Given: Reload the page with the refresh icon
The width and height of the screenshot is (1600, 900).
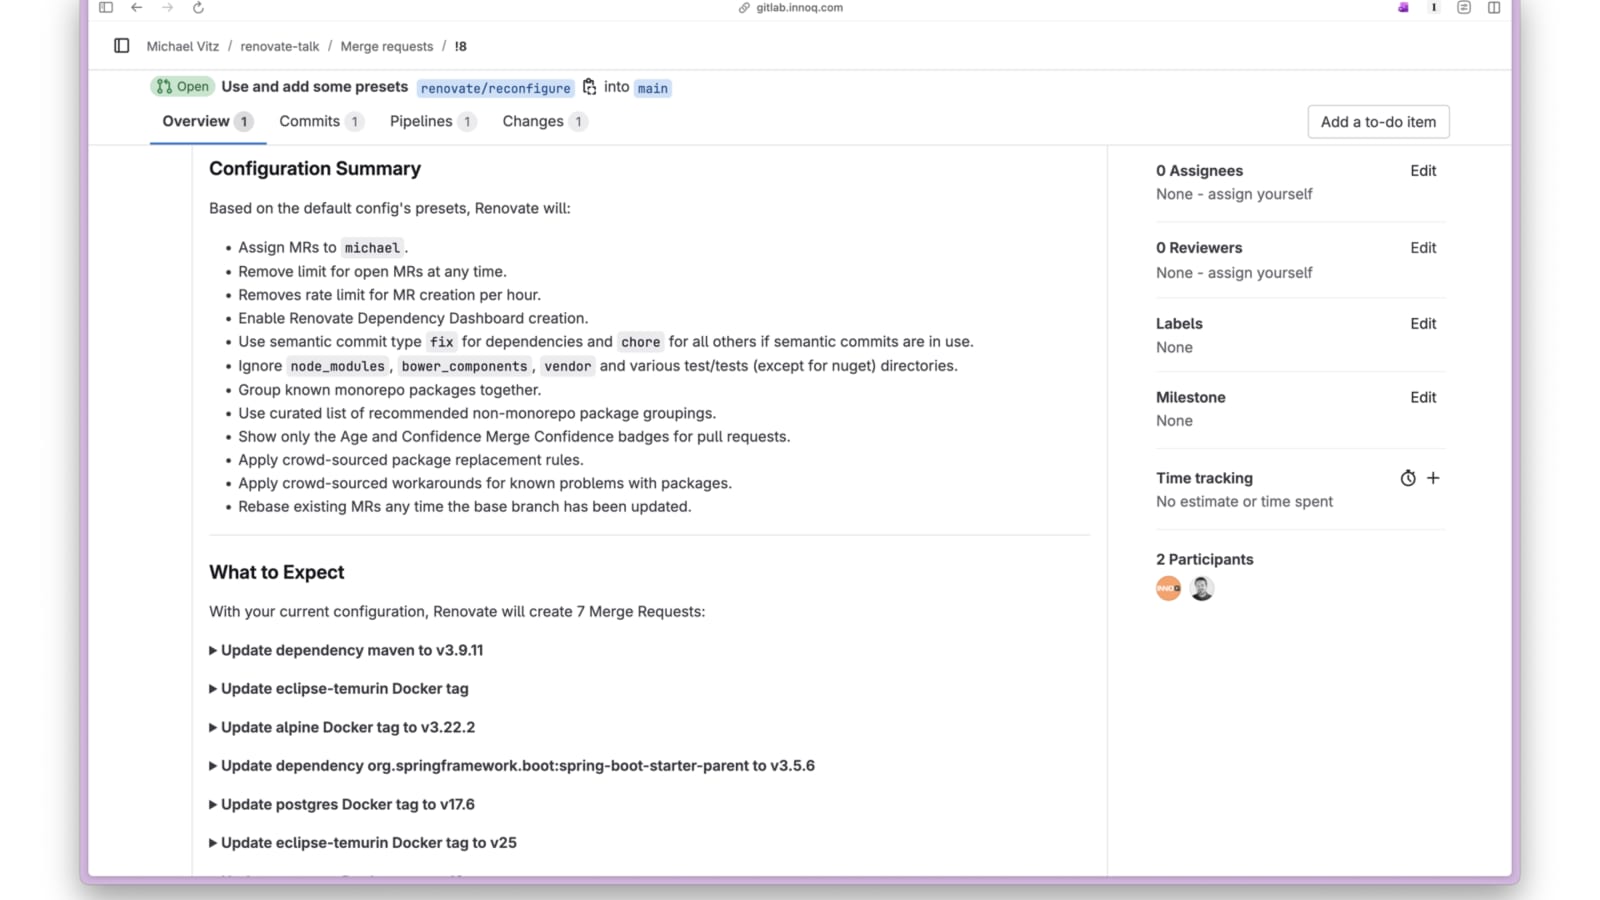Looking at the screenshot, I should [198, 8].
